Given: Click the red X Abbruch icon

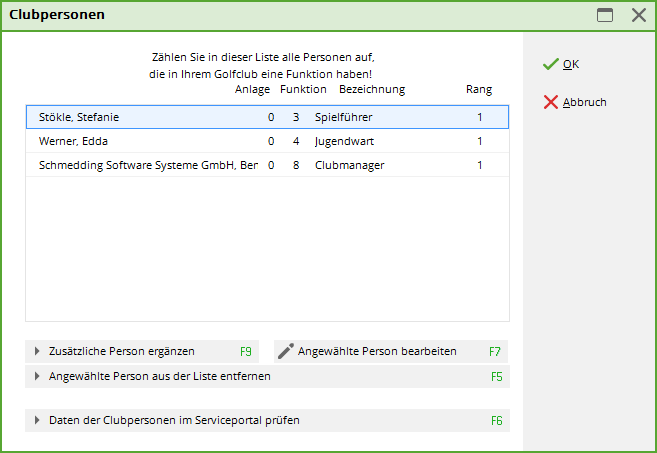Looking at the screenshot, I should (551, 102).
